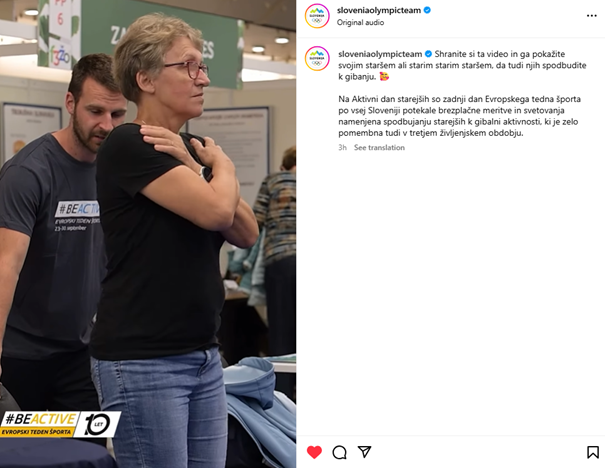Click the #BeActive 10 let logo overlay

(x=61, y=424)
